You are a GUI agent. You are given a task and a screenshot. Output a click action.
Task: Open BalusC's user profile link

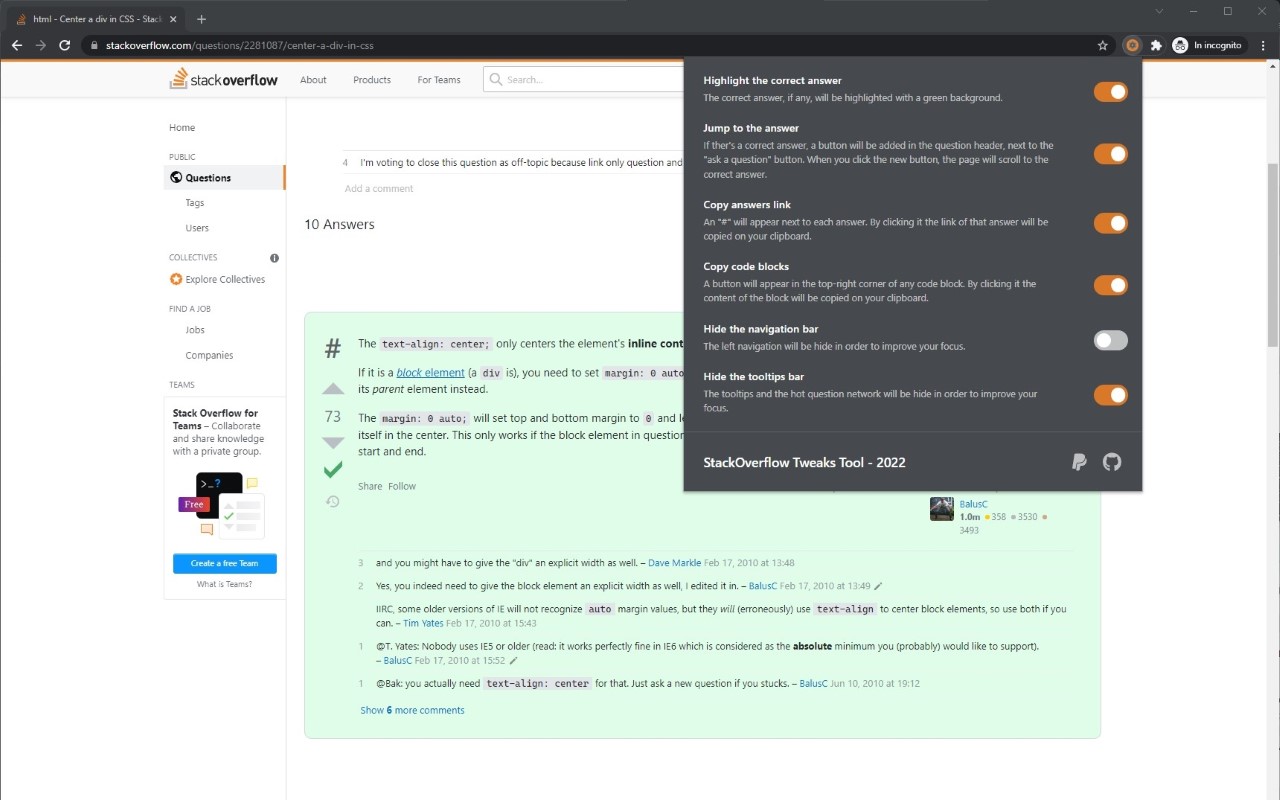click(x=973, y=503)
